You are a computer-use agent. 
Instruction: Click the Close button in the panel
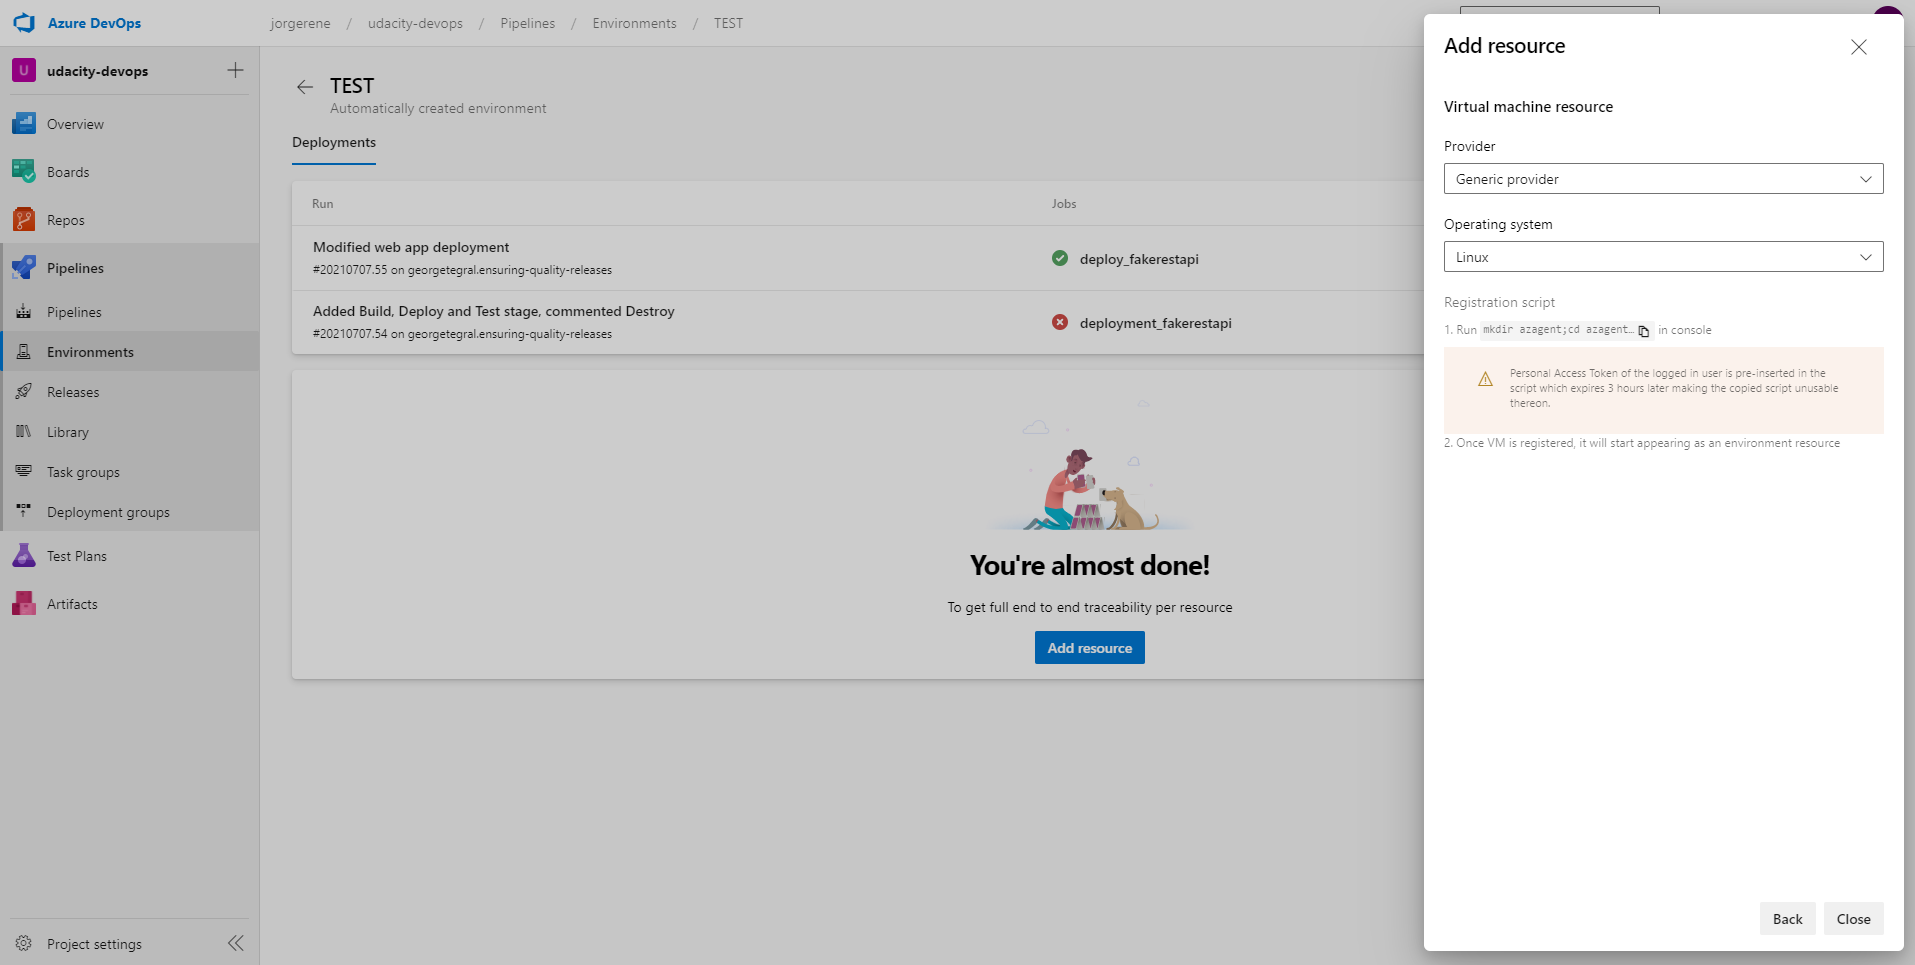pos(1853,919)
